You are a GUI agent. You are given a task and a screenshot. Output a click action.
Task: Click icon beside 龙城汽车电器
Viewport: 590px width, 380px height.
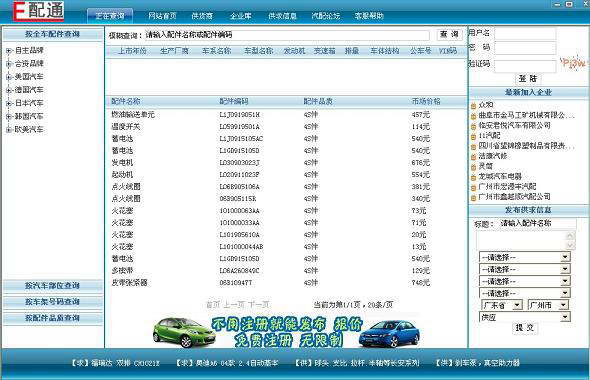[x=473, y=177]
